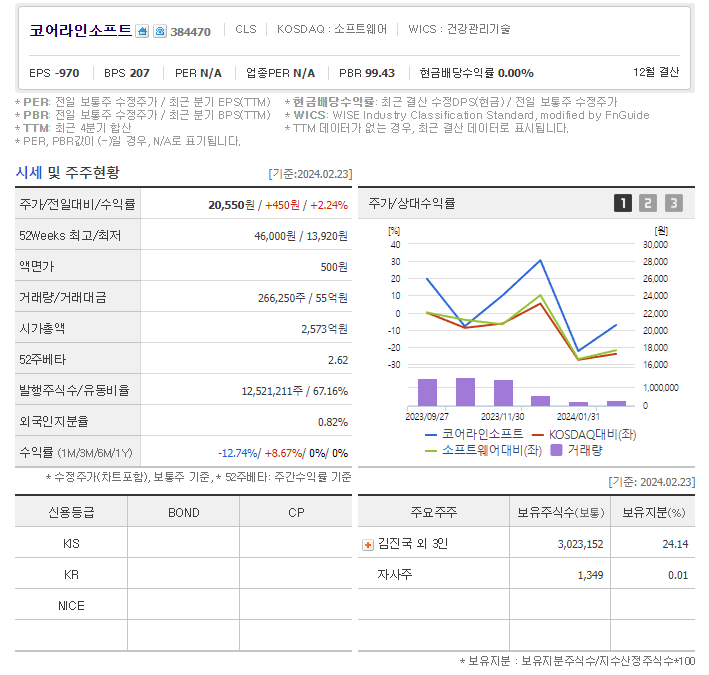709x675 pixels.
Task: Click the 0.82% foreign ownership value
Action: [x=333, y=422]
